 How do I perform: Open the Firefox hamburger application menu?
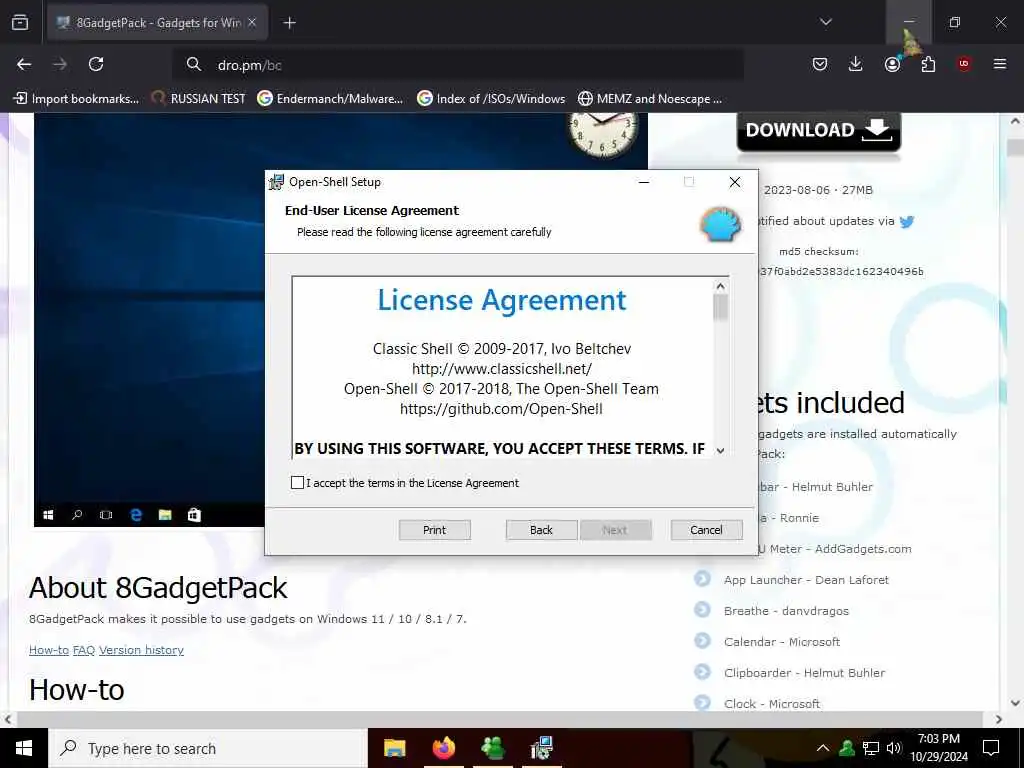[1000, 64]
